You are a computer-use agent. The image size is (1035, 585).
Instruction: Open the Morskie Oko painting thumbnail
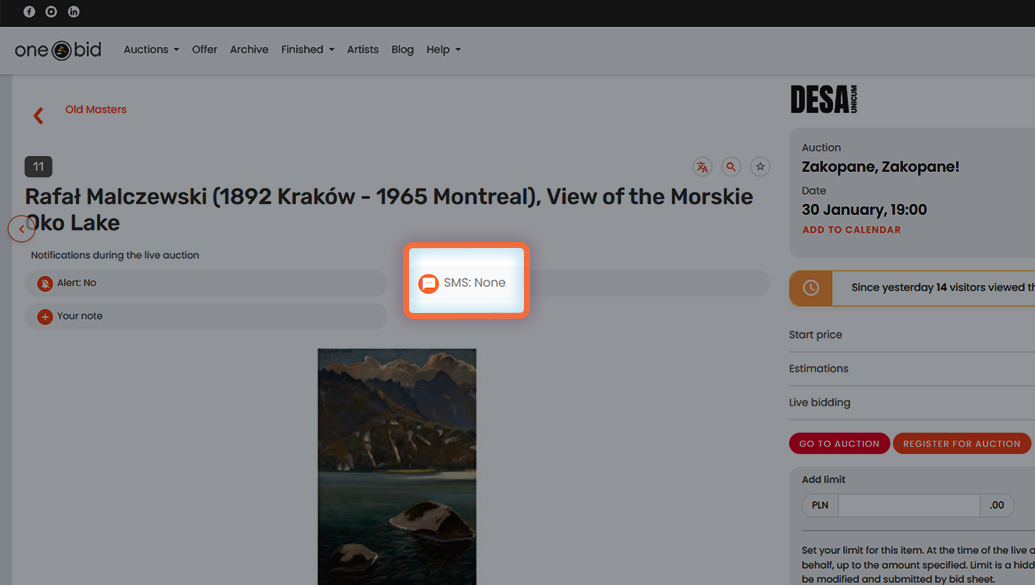(x=397, y=467)
